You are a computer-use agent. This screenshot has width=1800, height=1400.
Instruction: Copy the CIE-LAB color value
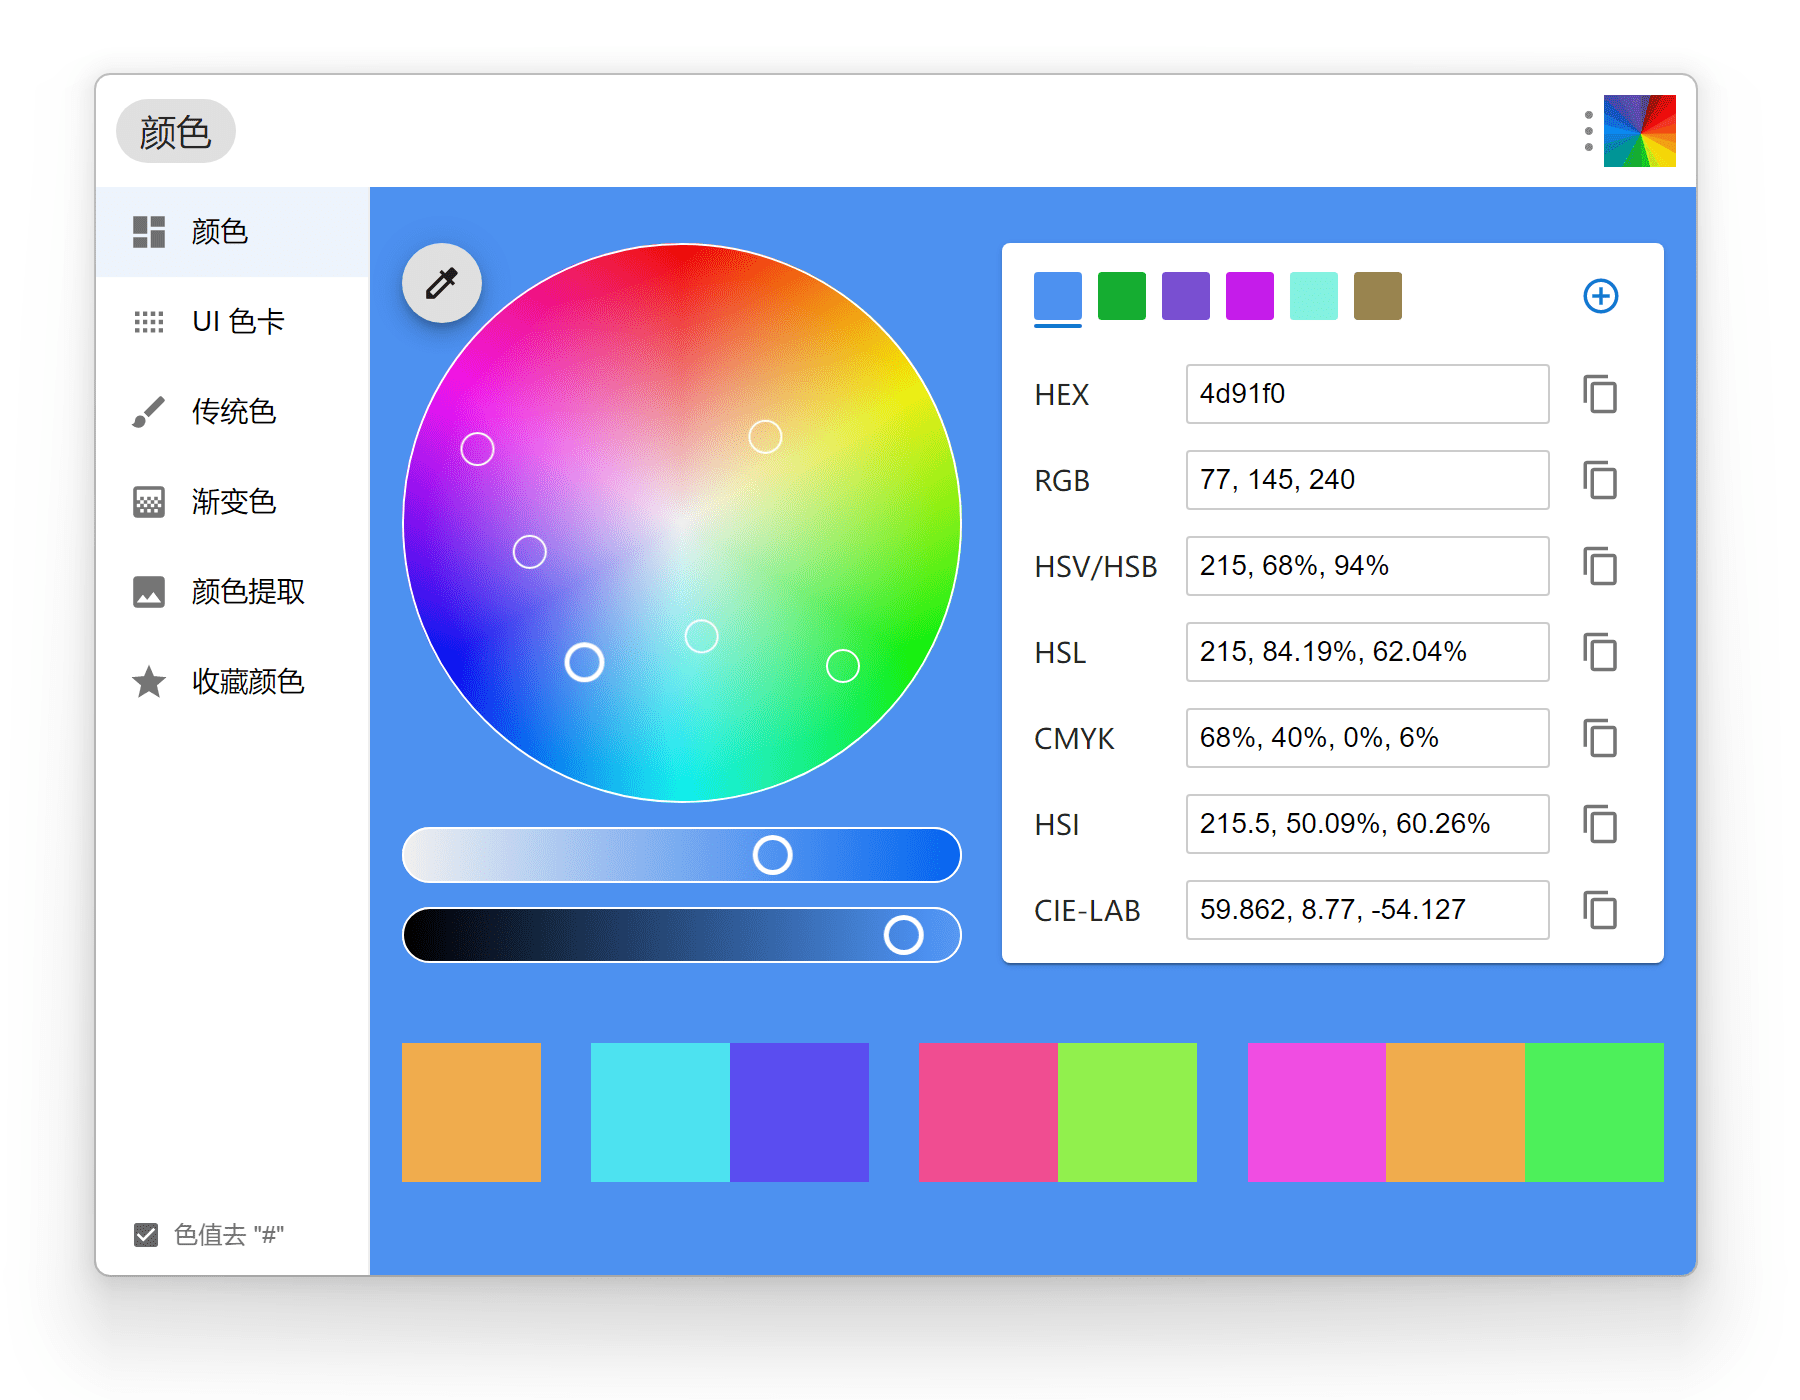point(1600,910)
